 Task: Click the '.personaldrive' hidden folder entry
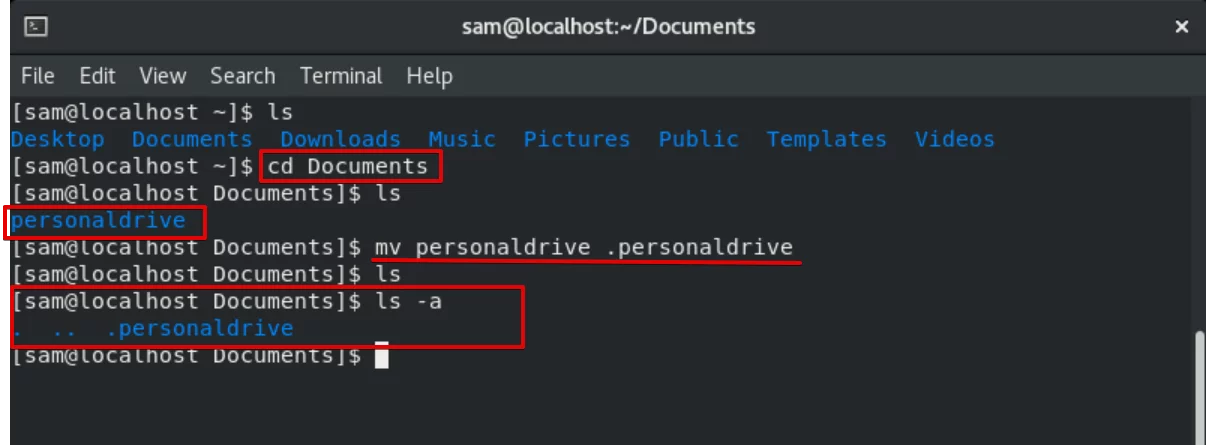coord(200,328)
